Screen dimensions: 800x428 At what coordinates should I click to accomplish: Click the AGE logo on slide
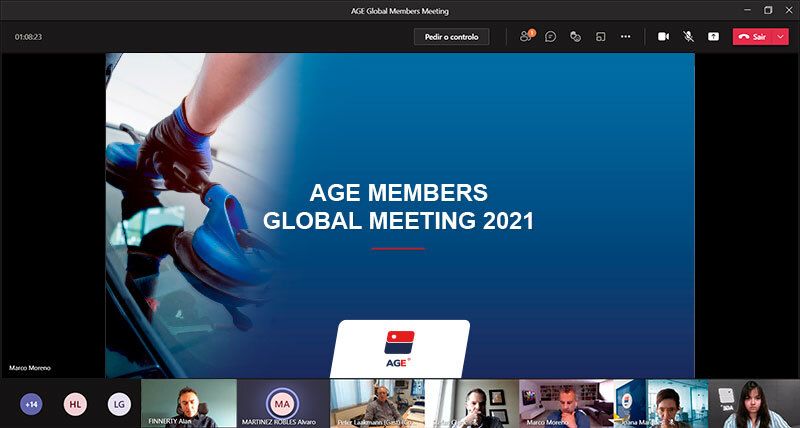(398, 349)
